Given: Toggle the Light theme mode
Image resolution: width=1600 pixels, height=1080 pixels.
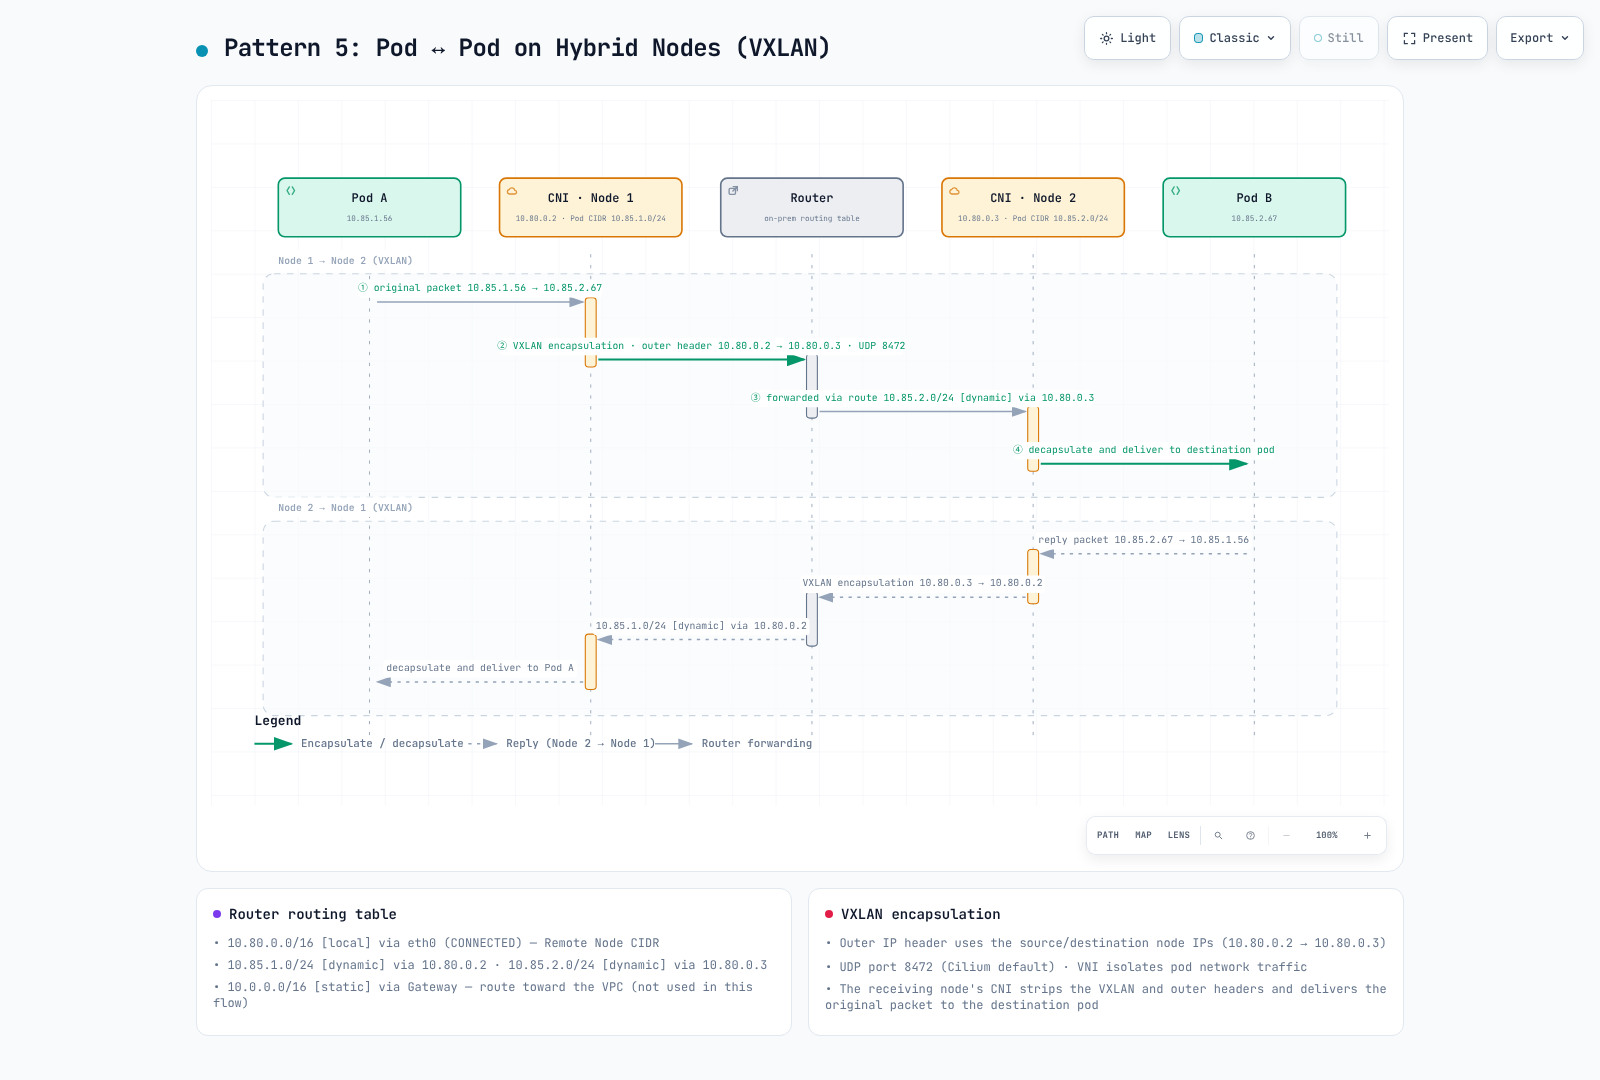Looking at the screenshot, I should 1127,38.
